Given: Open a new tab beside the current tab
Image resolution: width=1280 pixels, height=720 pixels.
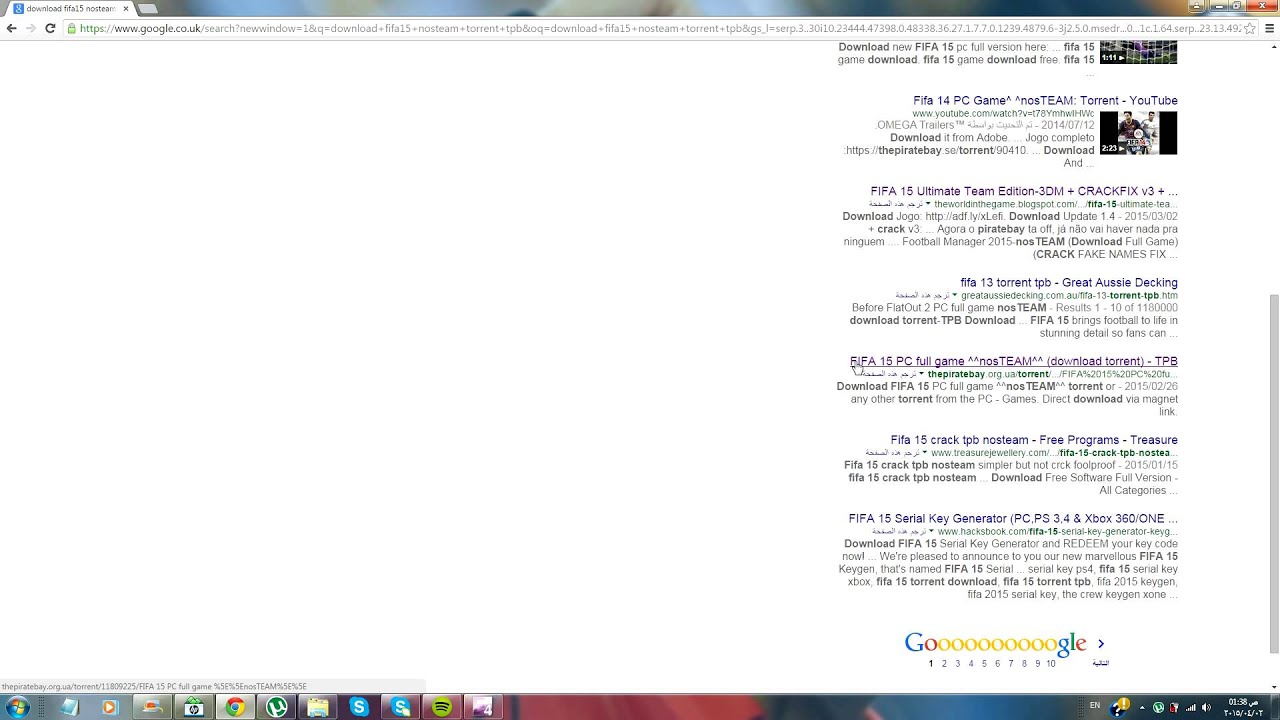Looking at the screenshot, I should click(x=147, y=8).
